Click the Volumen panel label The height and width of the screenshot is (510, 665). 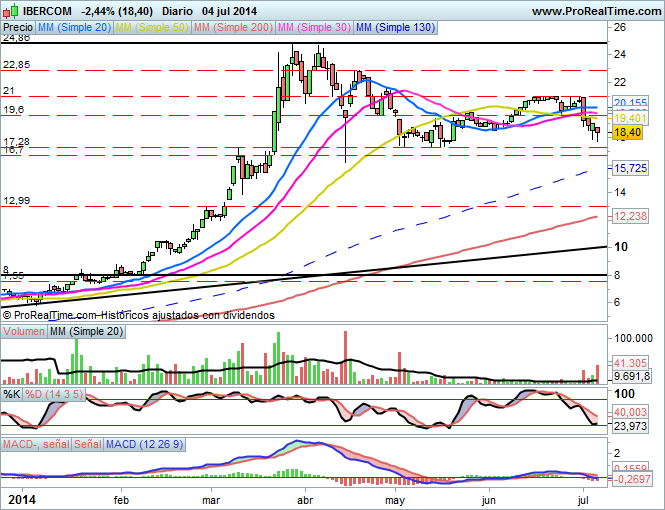[x=24, y=331]
